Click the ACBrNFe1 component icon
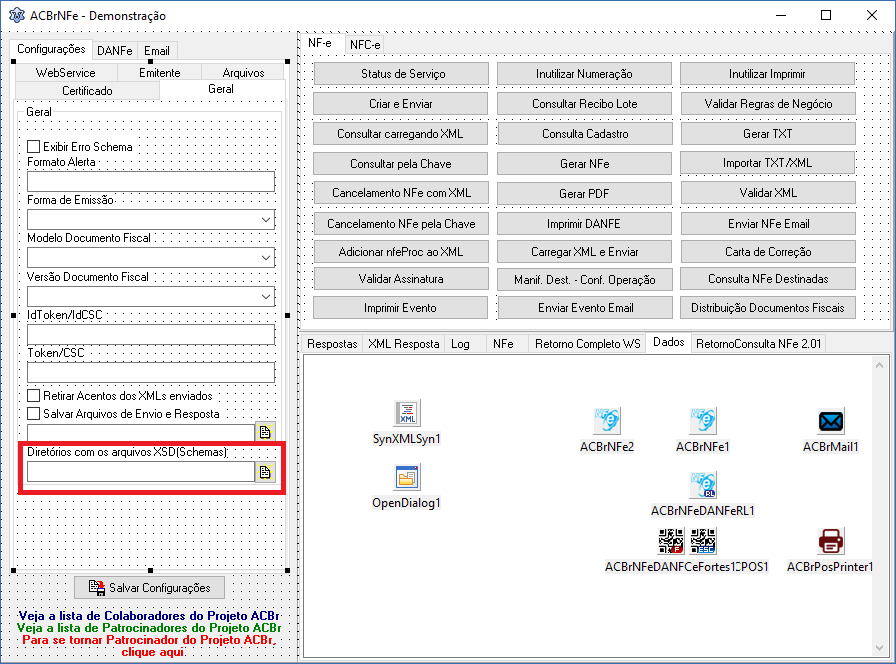896x664 pixels. pyautogui.click(x=703, y=421)
